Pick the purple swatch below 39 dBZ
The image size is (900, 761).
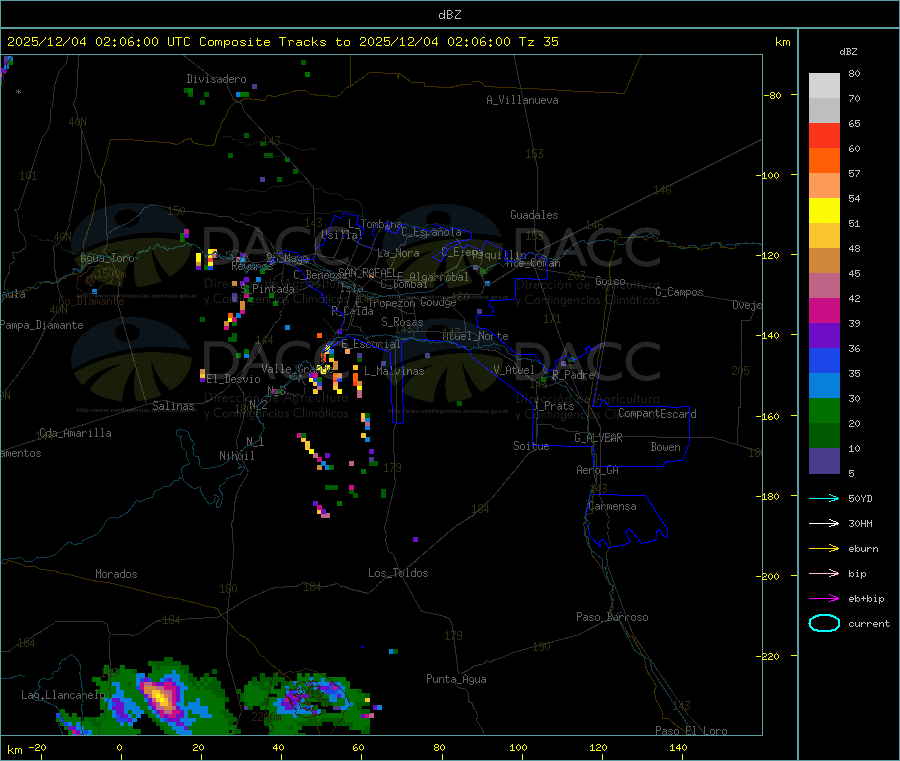pos(824,336)
